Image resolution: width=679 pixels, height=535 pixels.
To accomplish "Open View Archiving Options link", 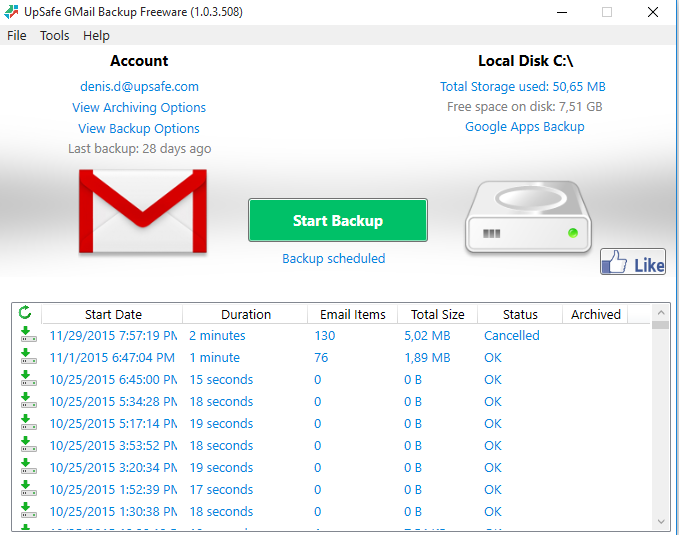I will pos(139,107).
